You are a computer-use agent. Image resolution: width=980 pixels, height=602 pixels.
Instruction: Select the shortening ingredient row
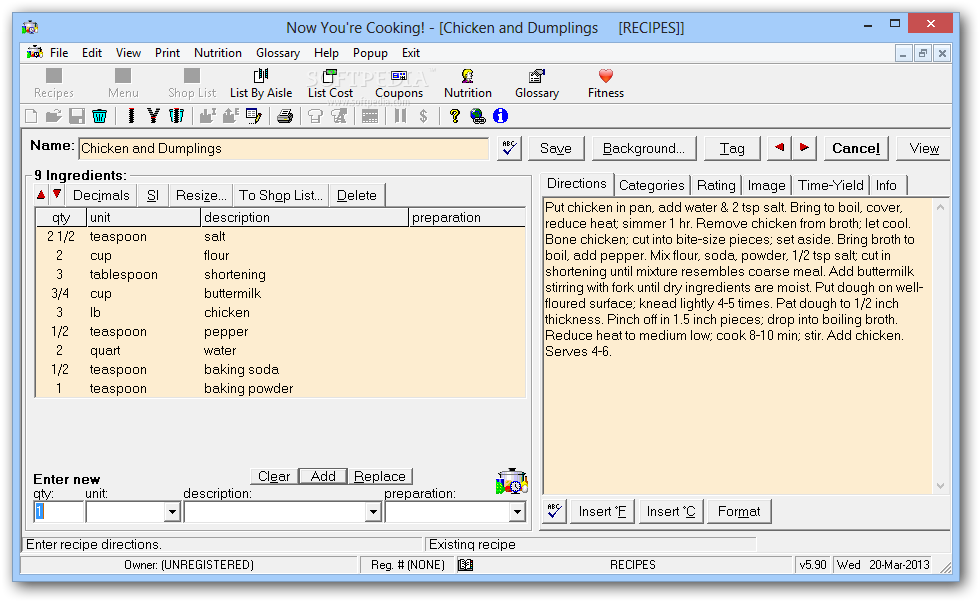280,274
